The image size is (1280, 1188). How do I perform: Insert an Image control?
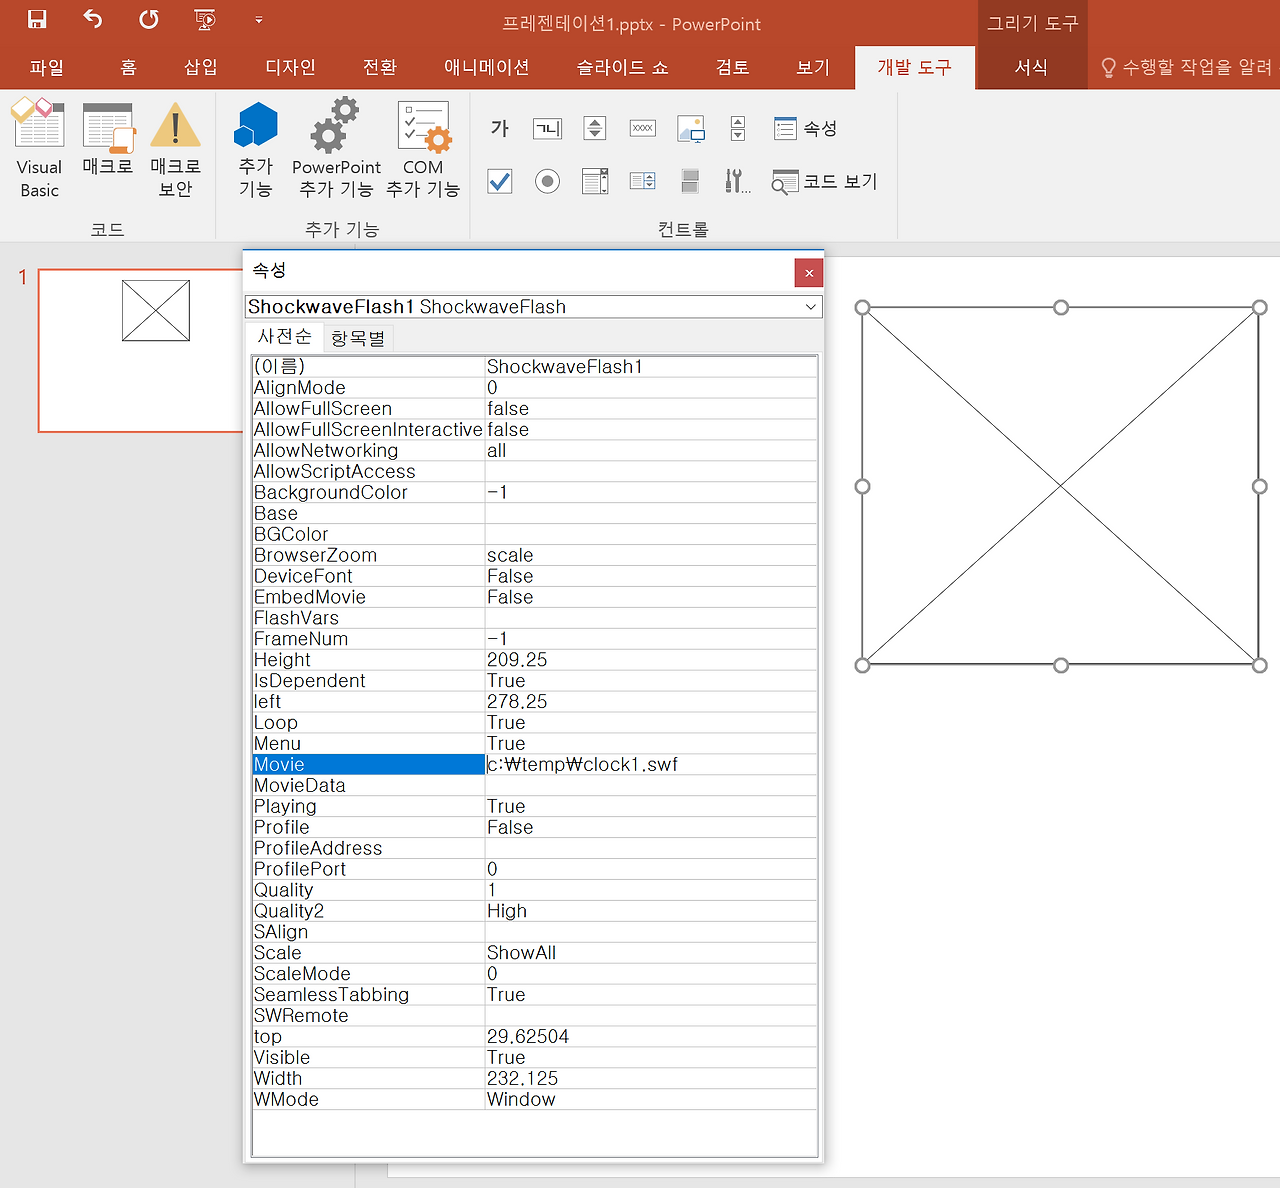point(691,128)
